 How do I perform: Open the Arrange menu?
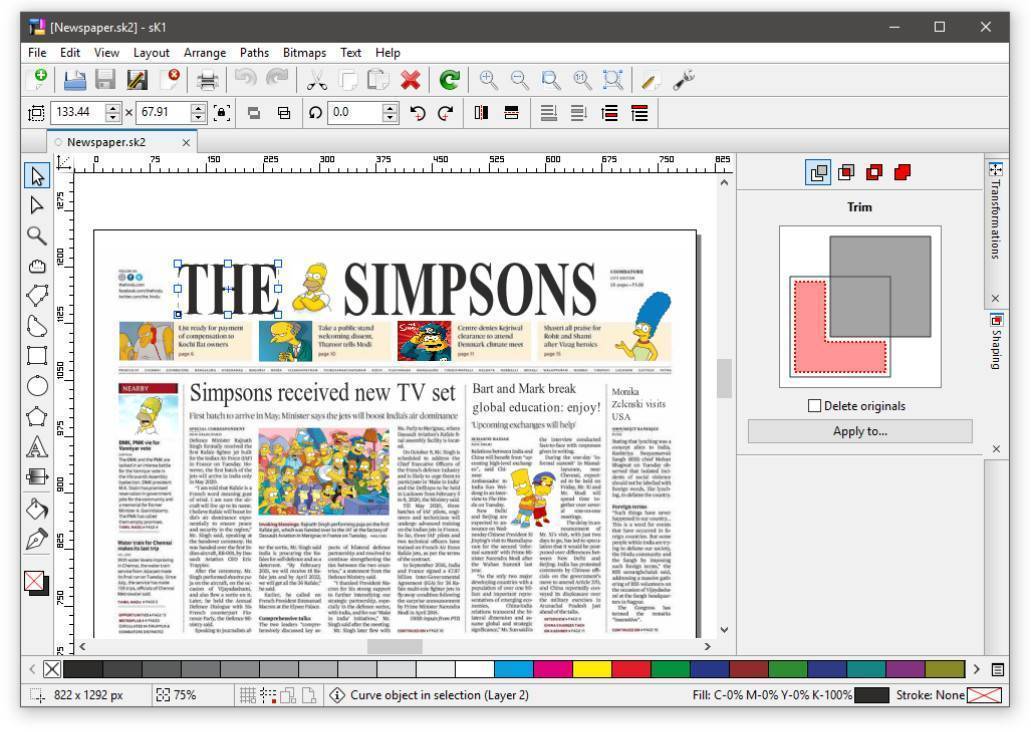click(204, 53)
